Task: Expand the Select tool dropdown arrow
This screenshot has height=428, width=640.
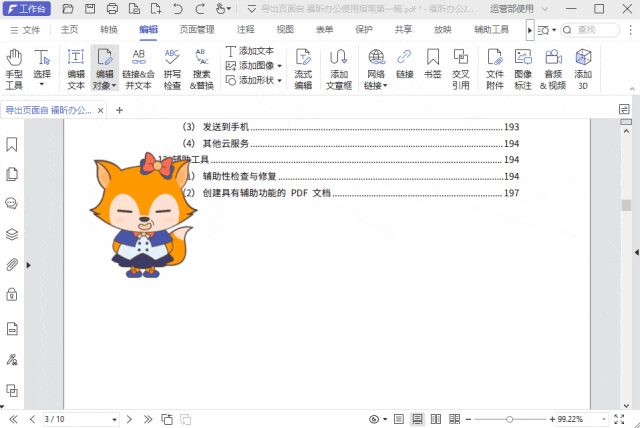Action: 42,84
